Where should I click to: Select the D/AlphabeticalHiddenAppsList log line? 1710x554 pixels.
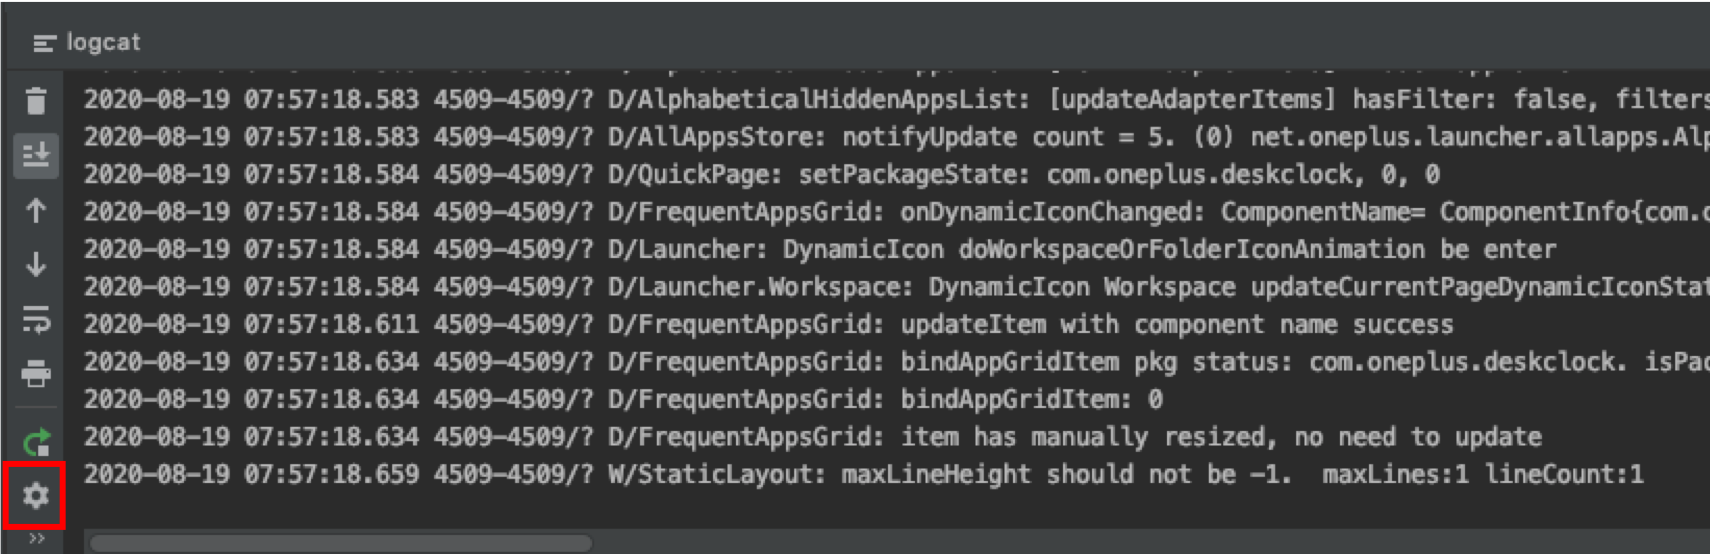[896, 99]
